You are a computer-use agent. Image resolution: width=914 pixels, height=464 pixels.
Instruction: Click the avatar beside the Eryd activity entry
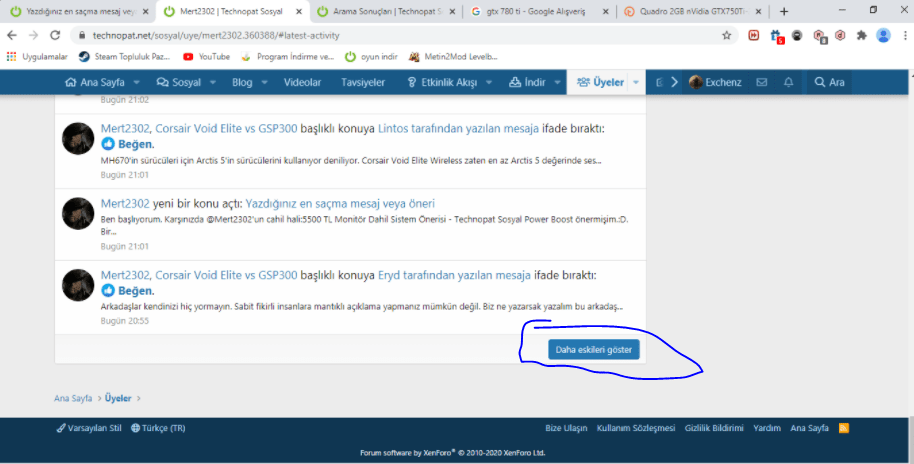point(78,285)
